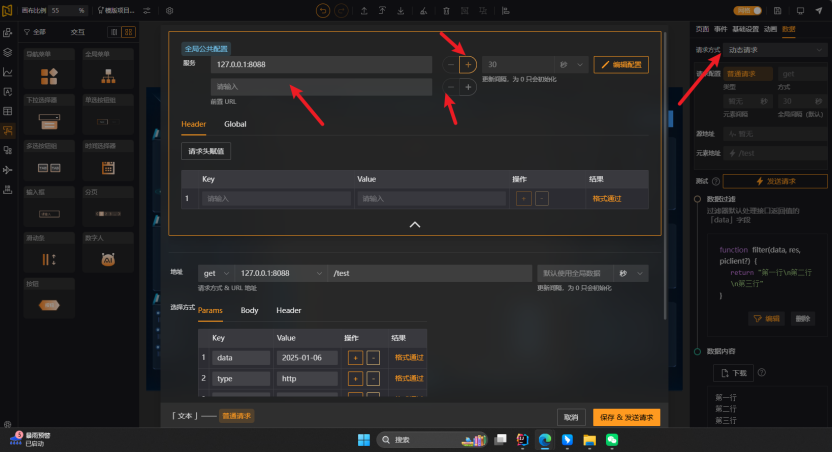The width and height of the screenshot is (832, 452).
Task: Select the 全局菜单 hierarchy component icon
Action: [108, 76]
